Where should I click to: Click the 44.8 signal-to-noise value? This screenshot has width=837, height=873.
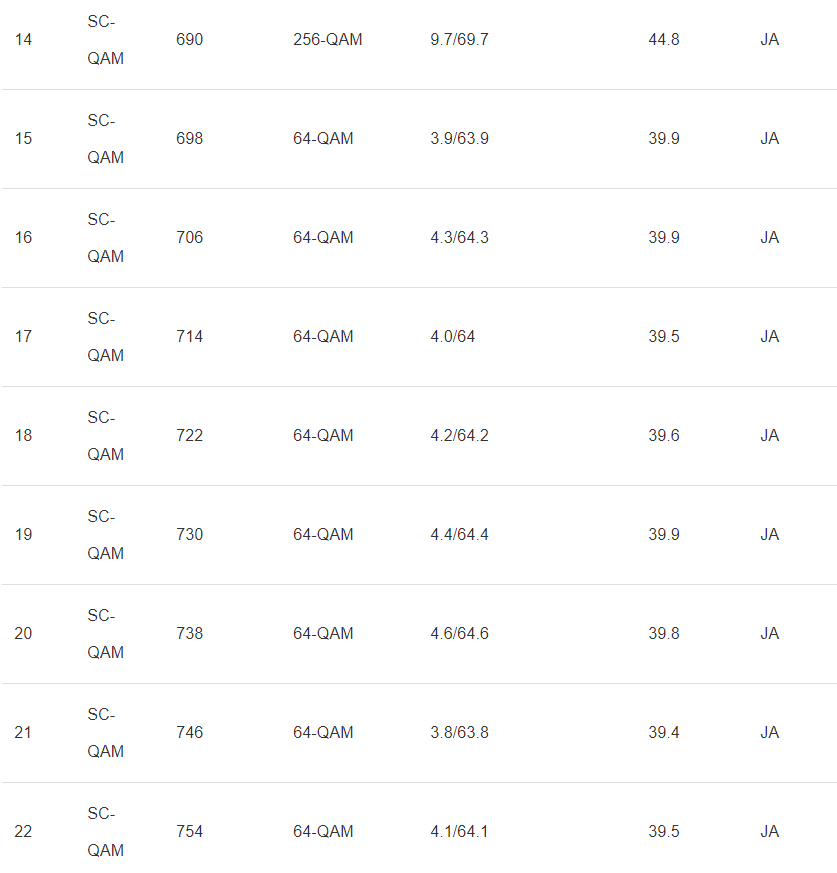point(663,40)
